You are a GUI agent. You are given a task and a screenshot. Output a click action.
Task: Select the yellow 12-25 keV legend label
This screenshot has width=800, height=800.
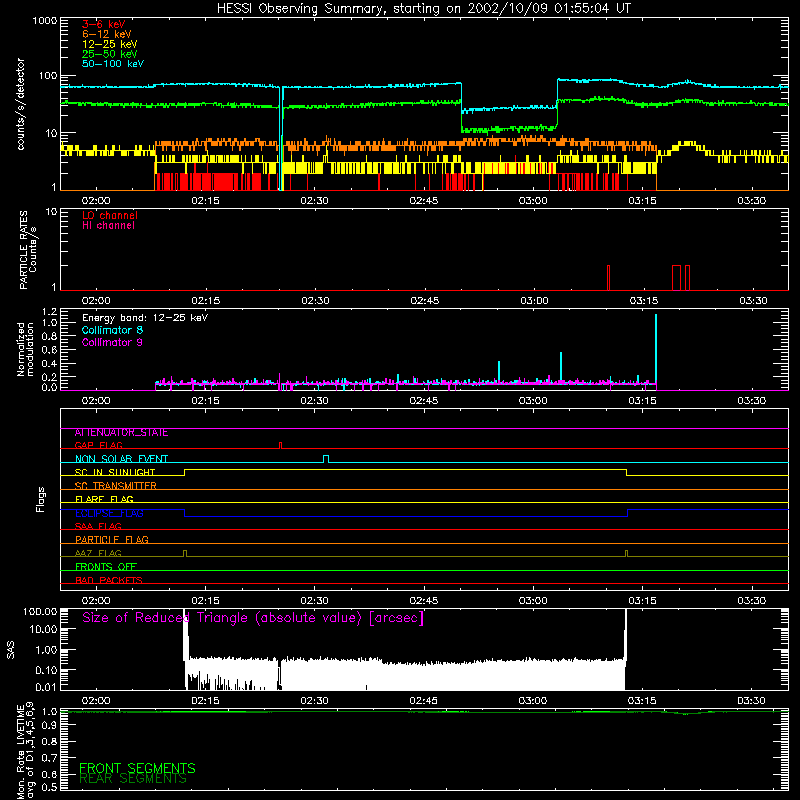[110, 44]
